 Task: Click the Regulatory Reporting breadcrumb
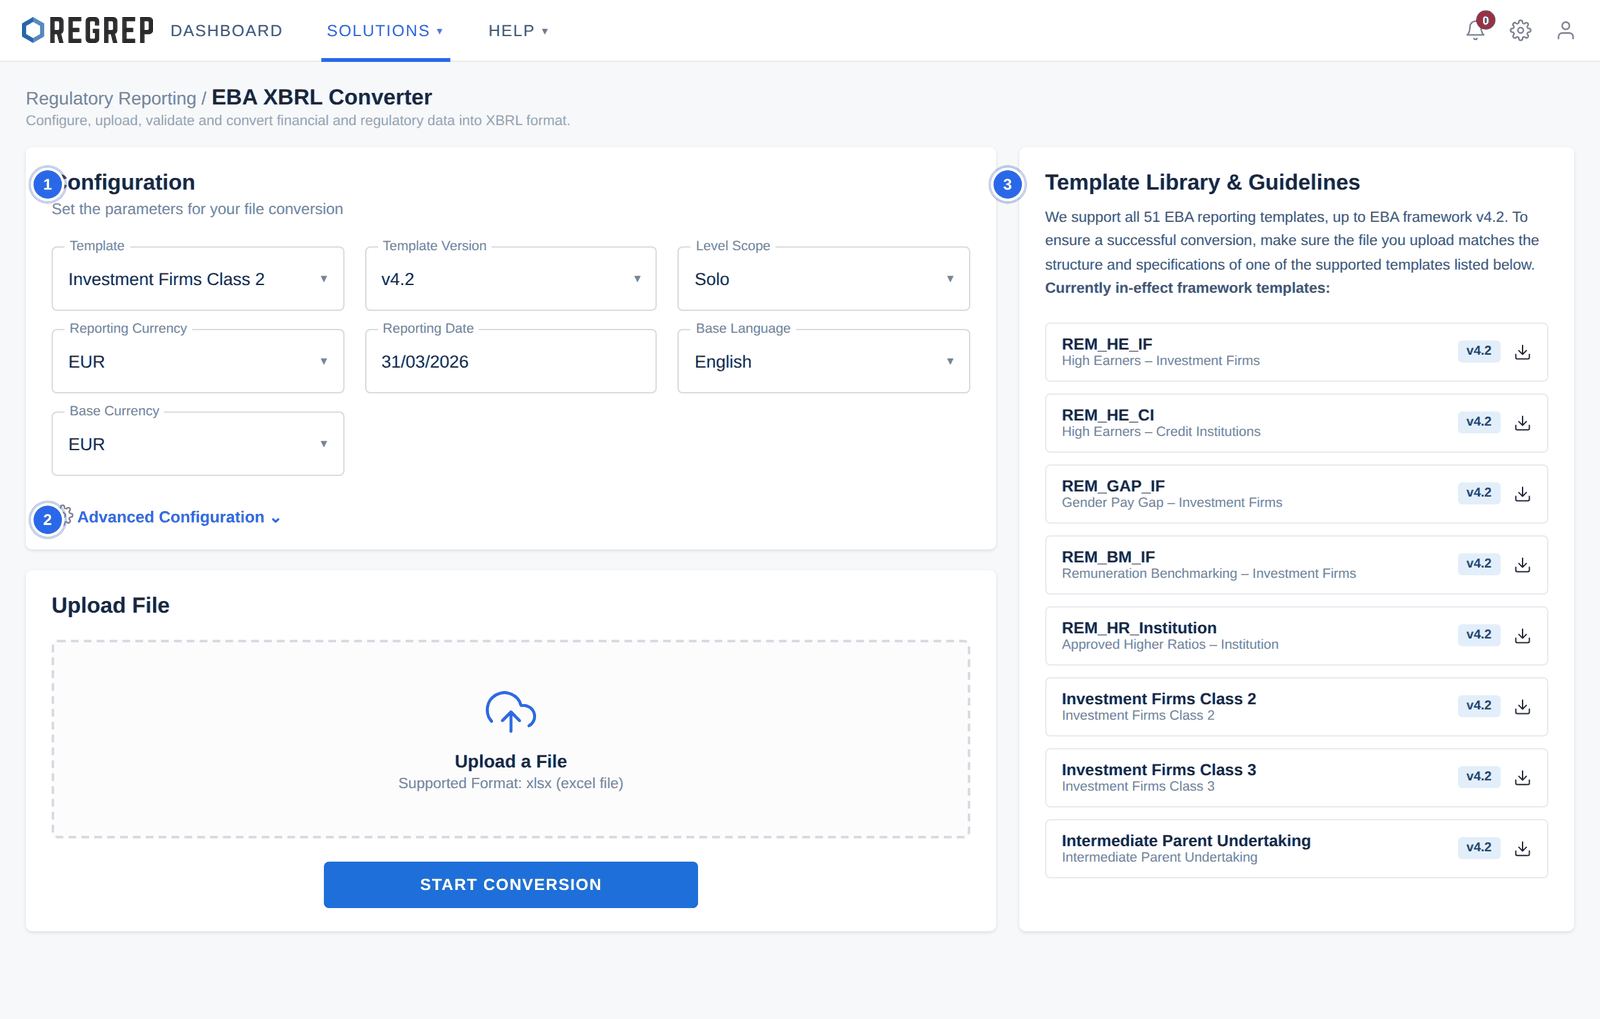coord(111,98)
